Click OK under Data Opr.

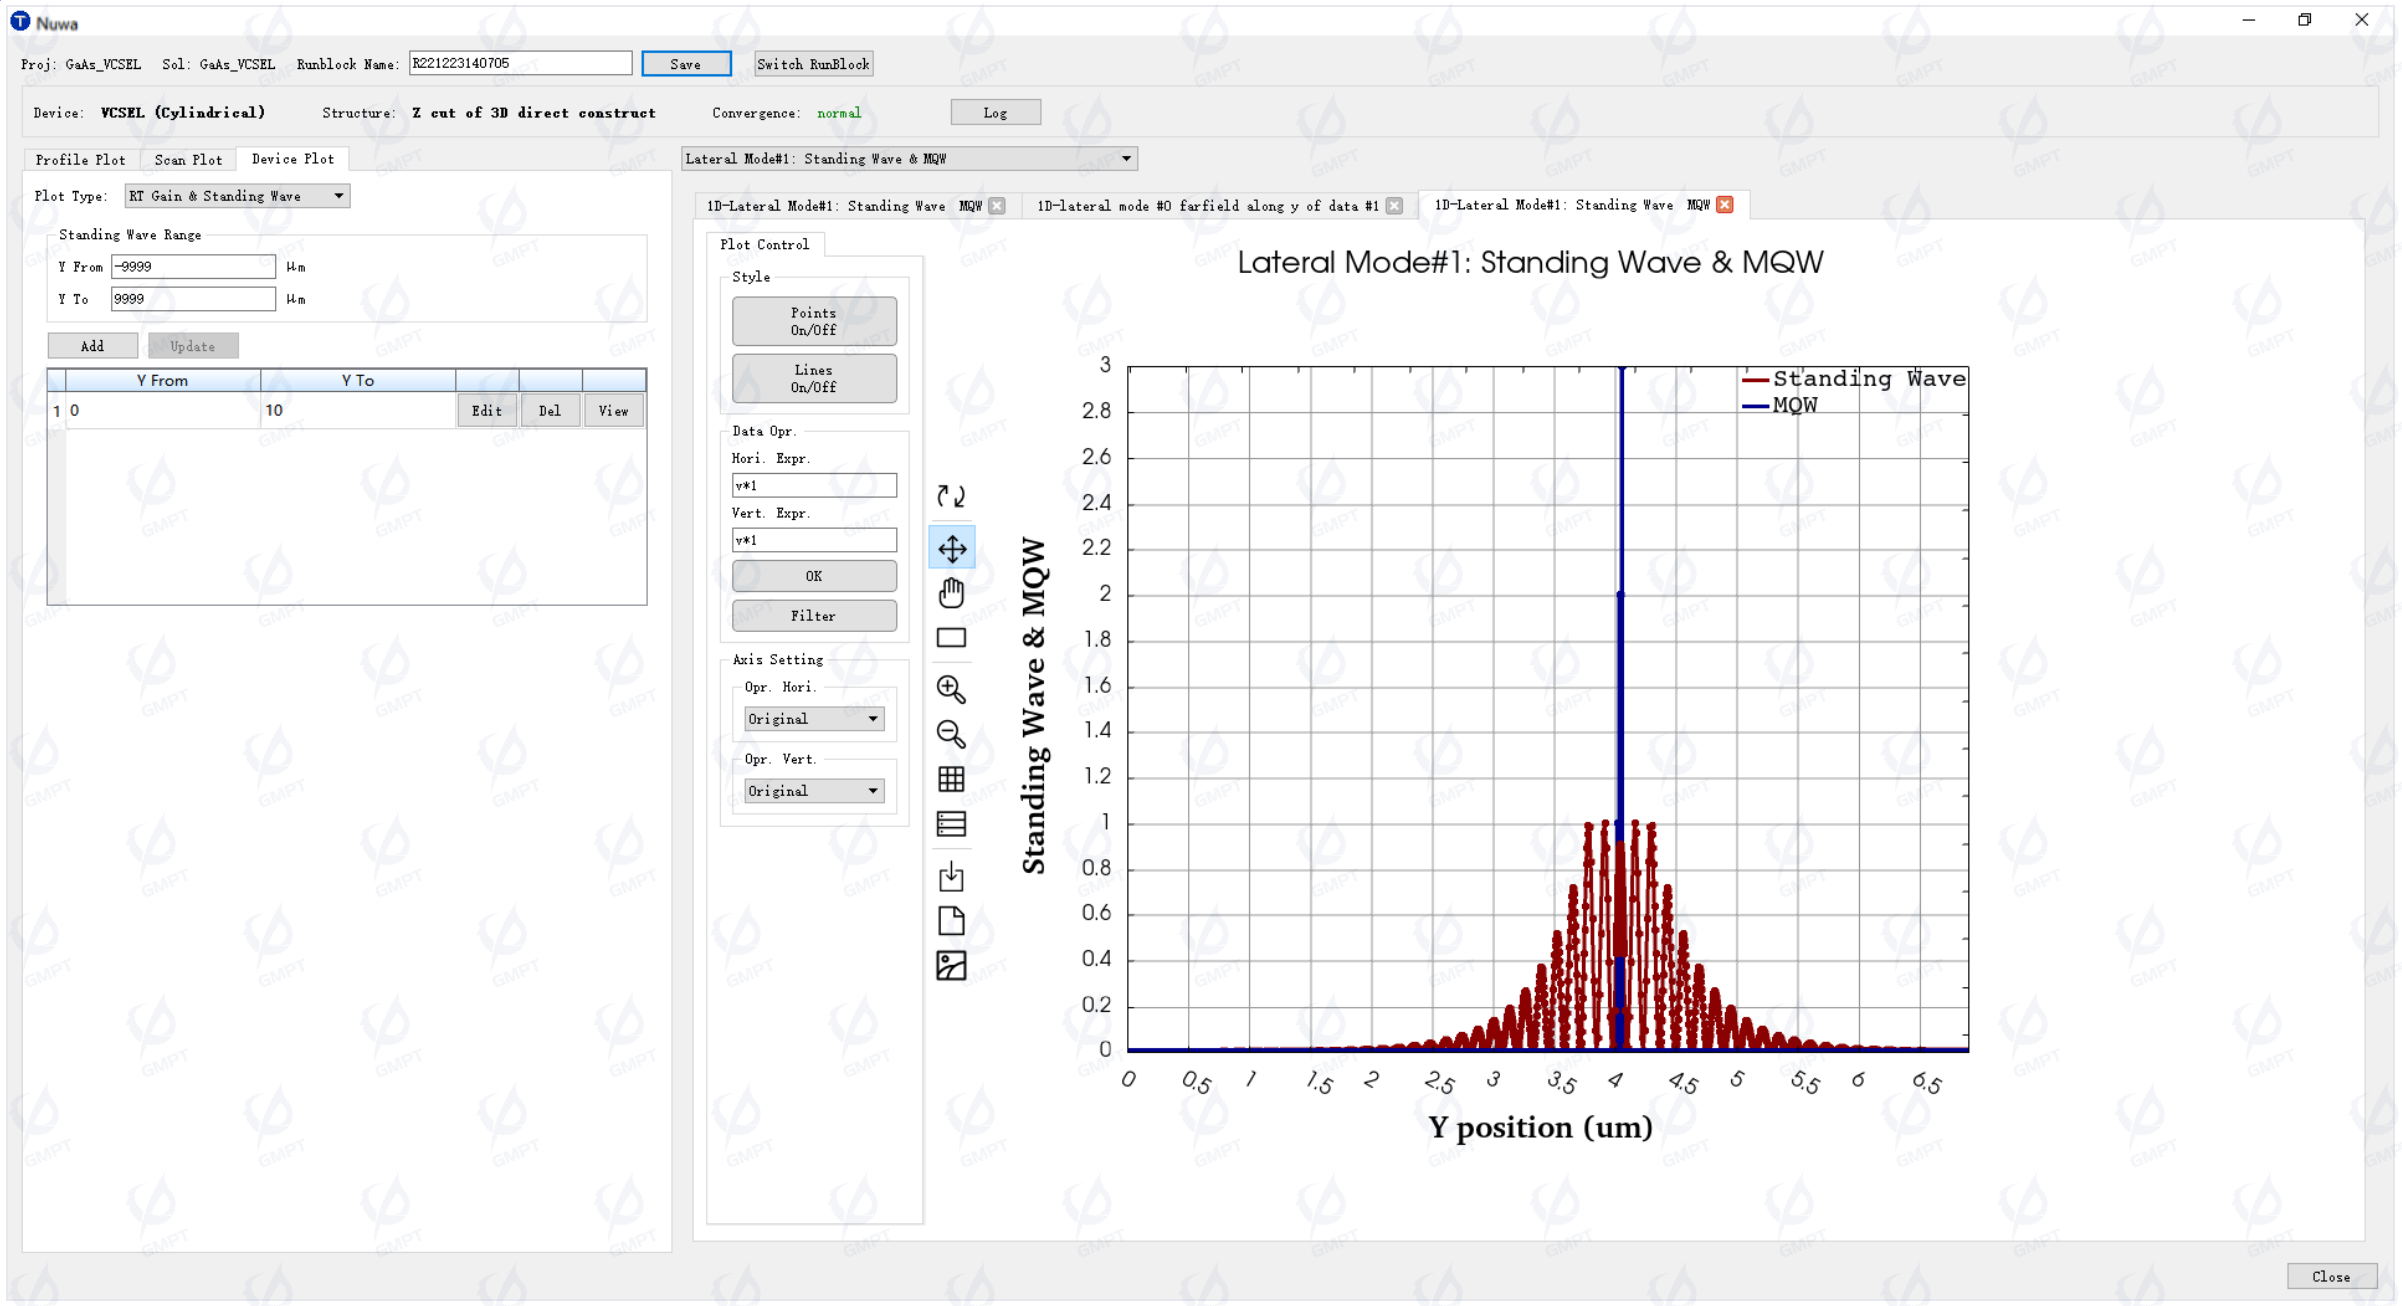pyautogui.click(x=813, y=576)
